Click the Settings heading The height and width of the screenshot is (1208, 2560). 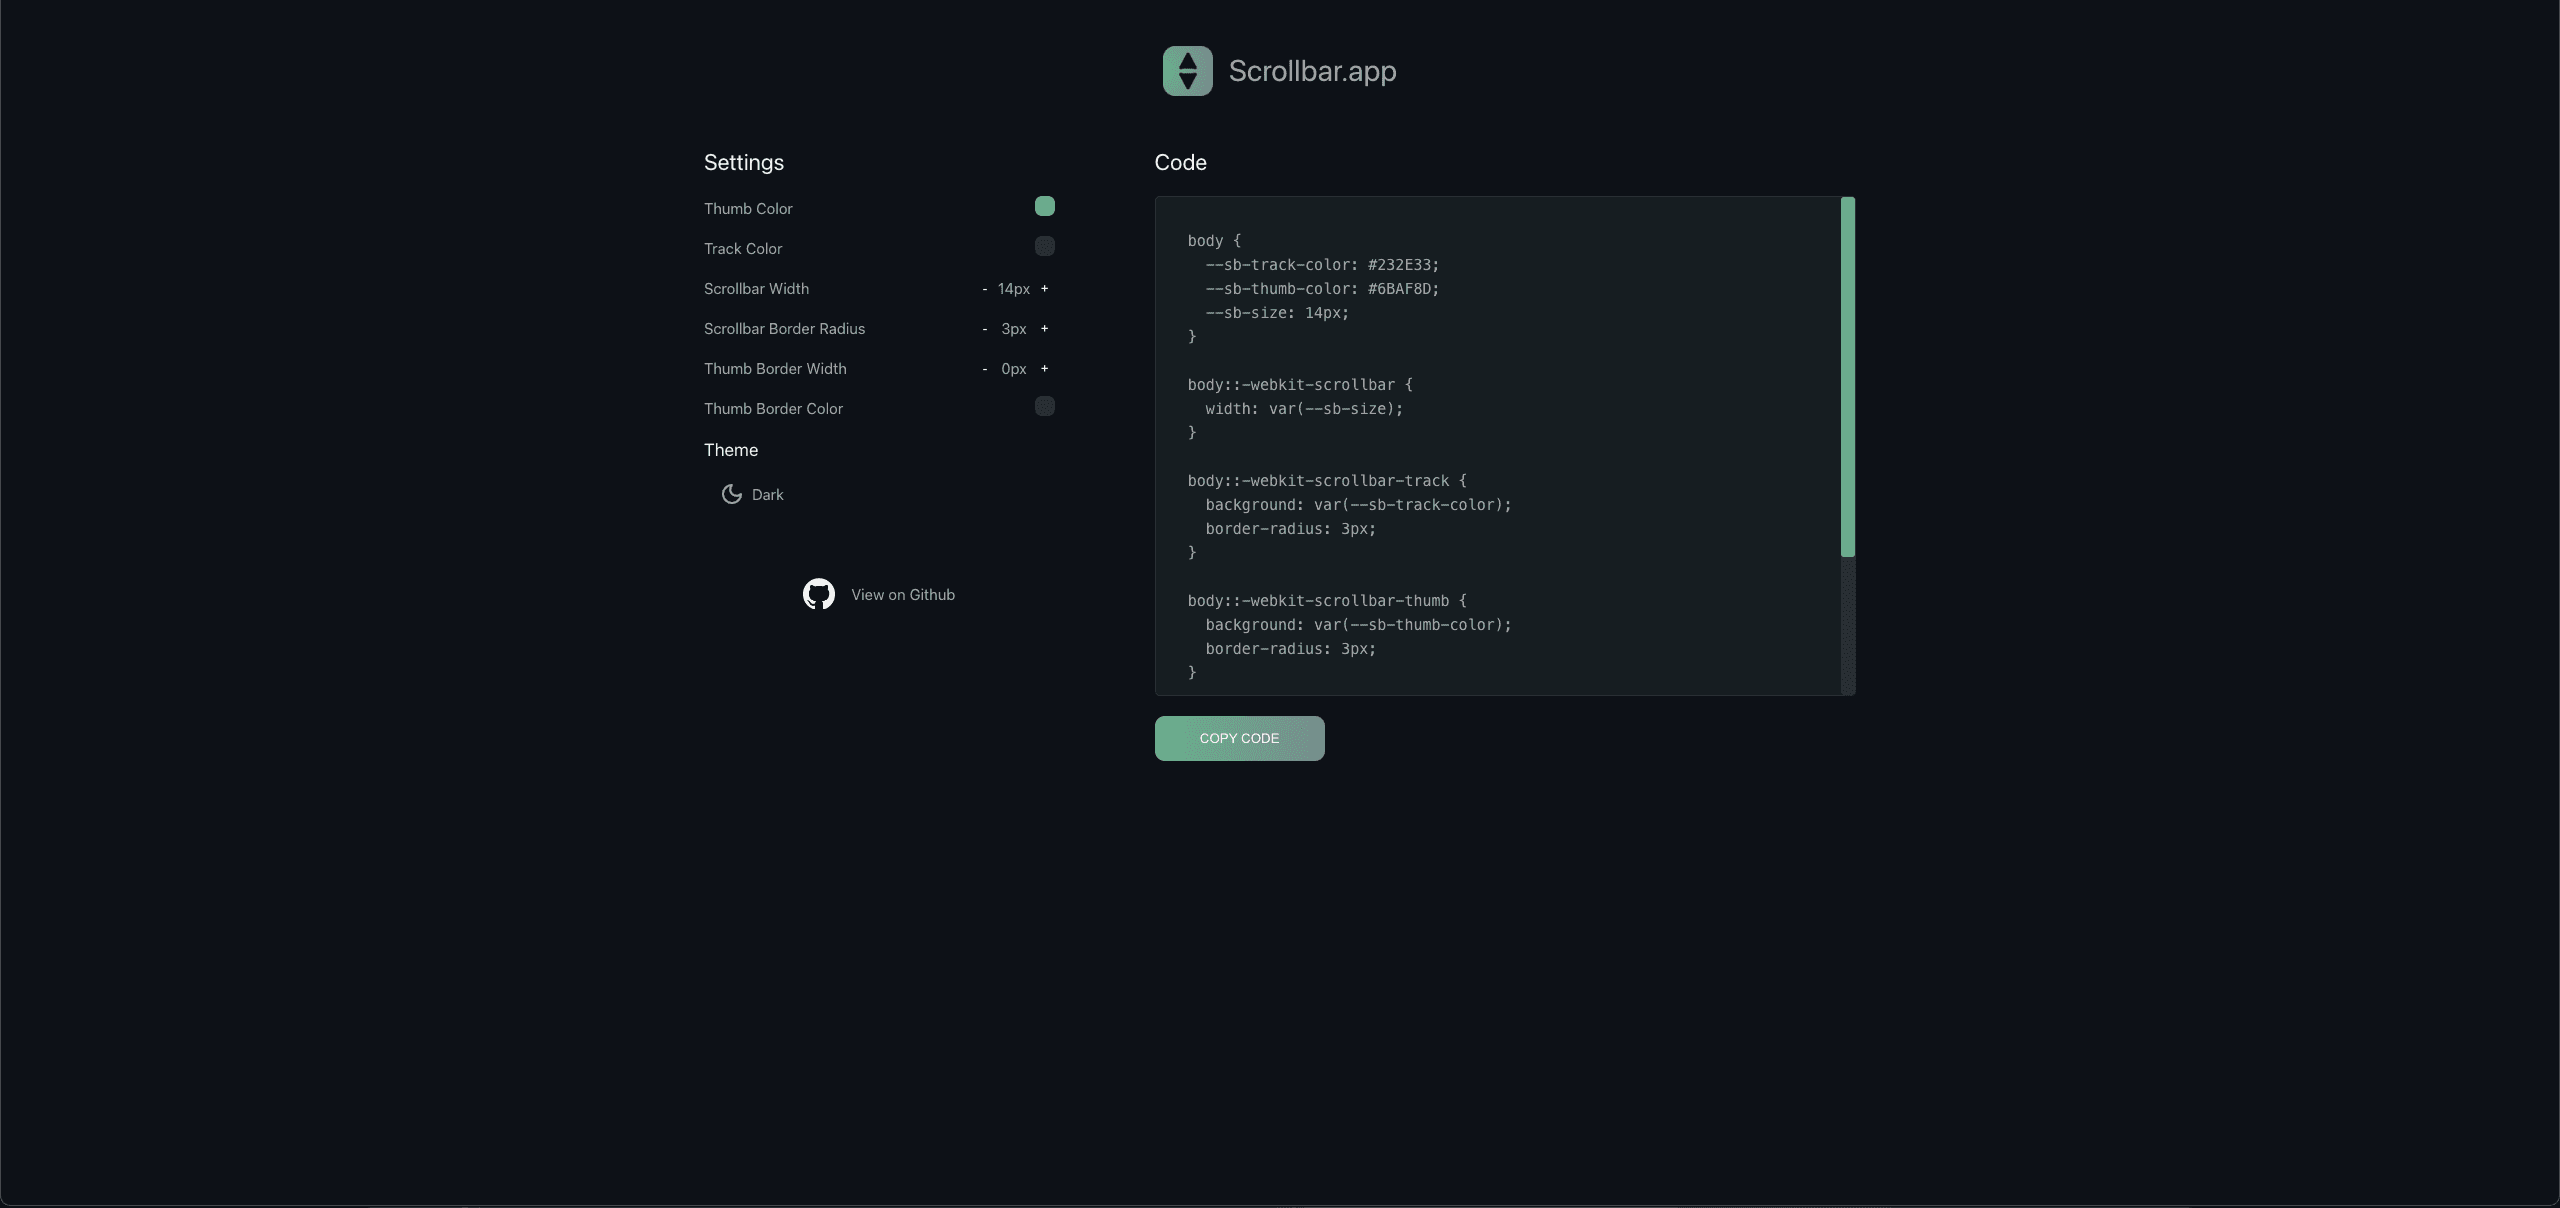coord(743,162)
